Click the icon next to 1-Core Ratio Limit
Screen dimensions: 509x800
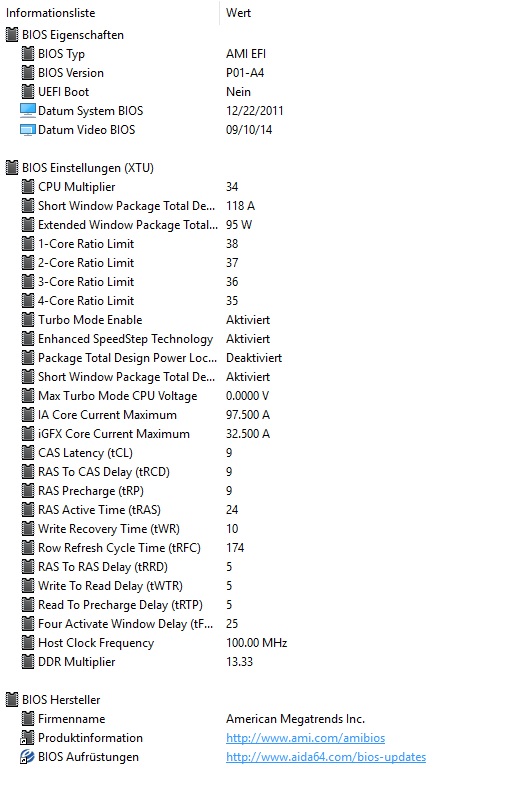(28, 243)
